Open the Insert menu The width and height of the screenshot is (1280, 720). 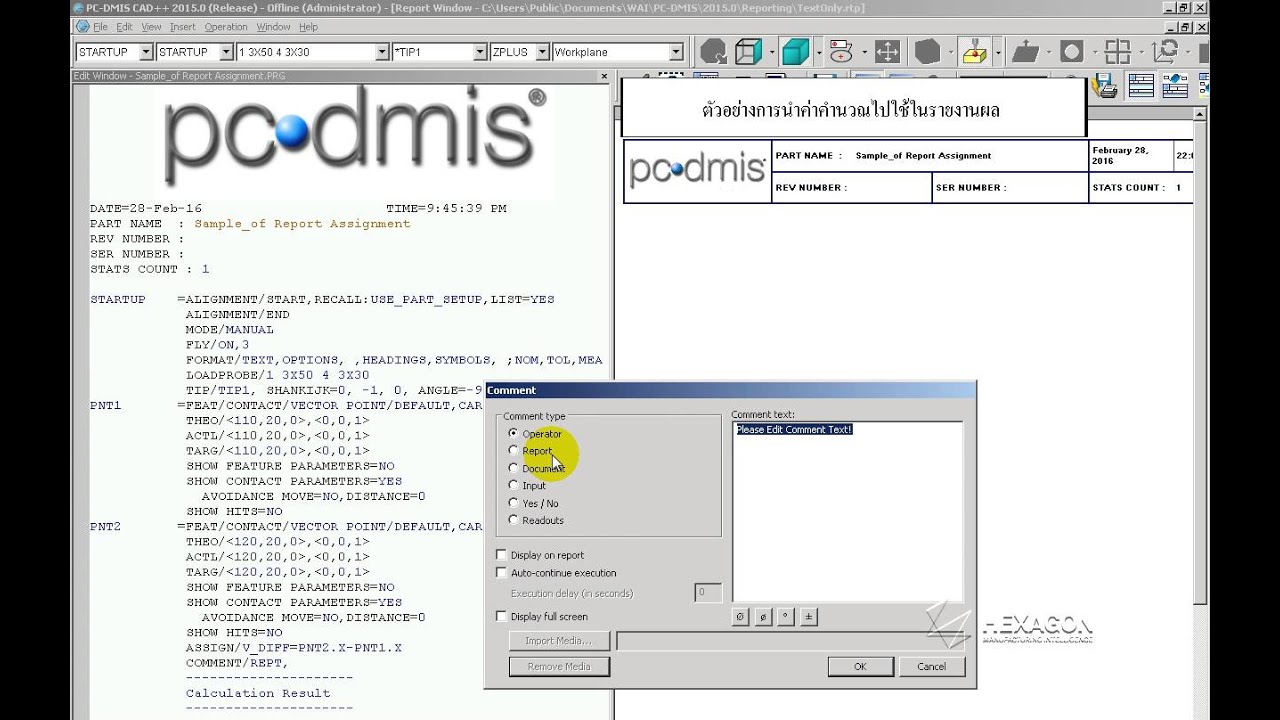pos(183,27)
